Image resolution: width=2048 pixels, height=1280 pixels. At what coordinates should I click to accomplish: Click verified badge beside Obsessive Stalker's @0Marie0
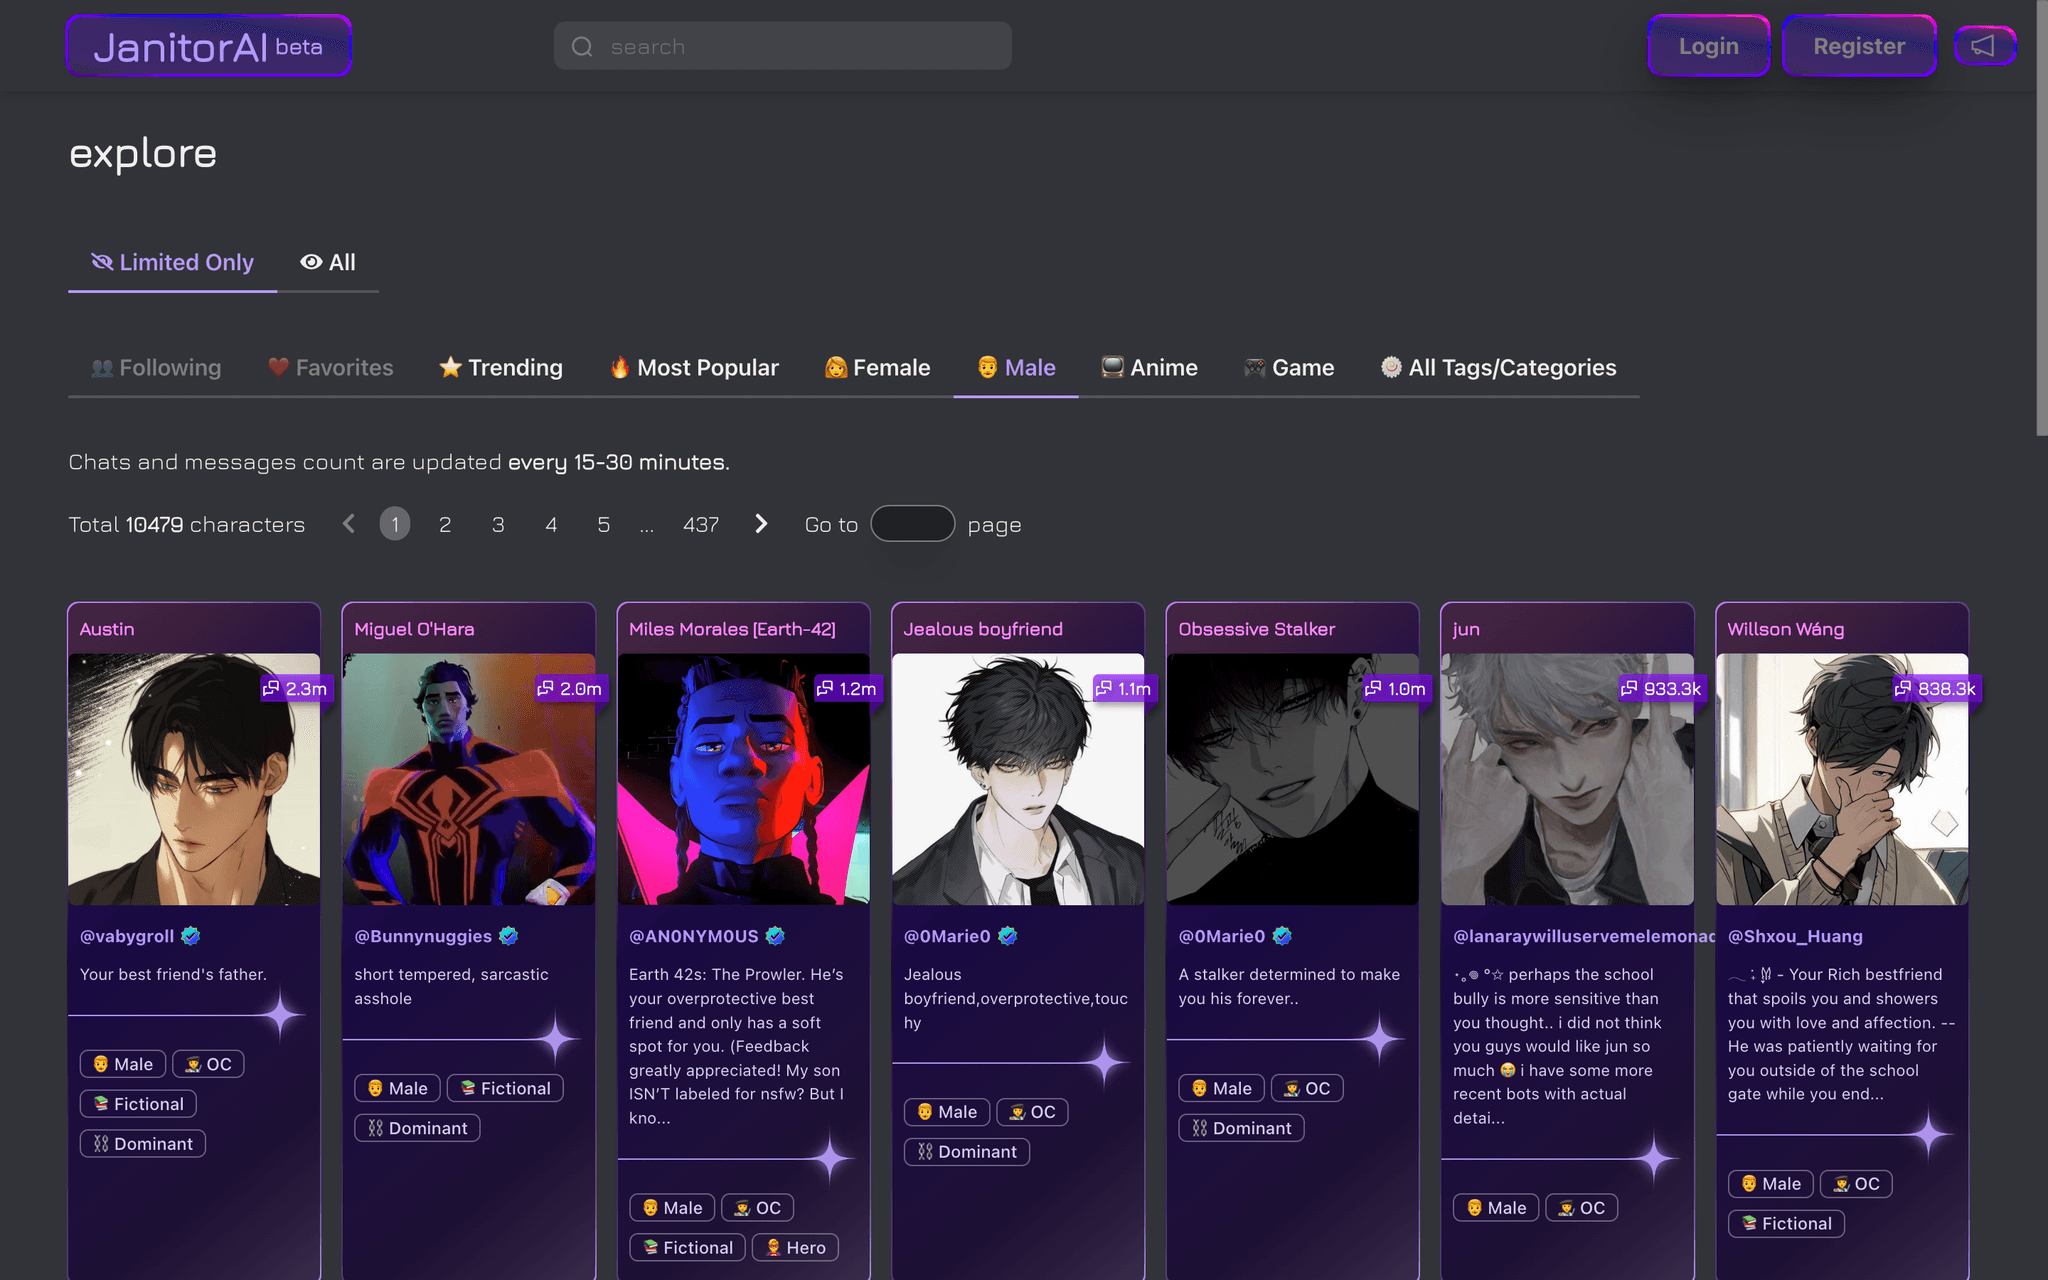(x=1283, y=936)
